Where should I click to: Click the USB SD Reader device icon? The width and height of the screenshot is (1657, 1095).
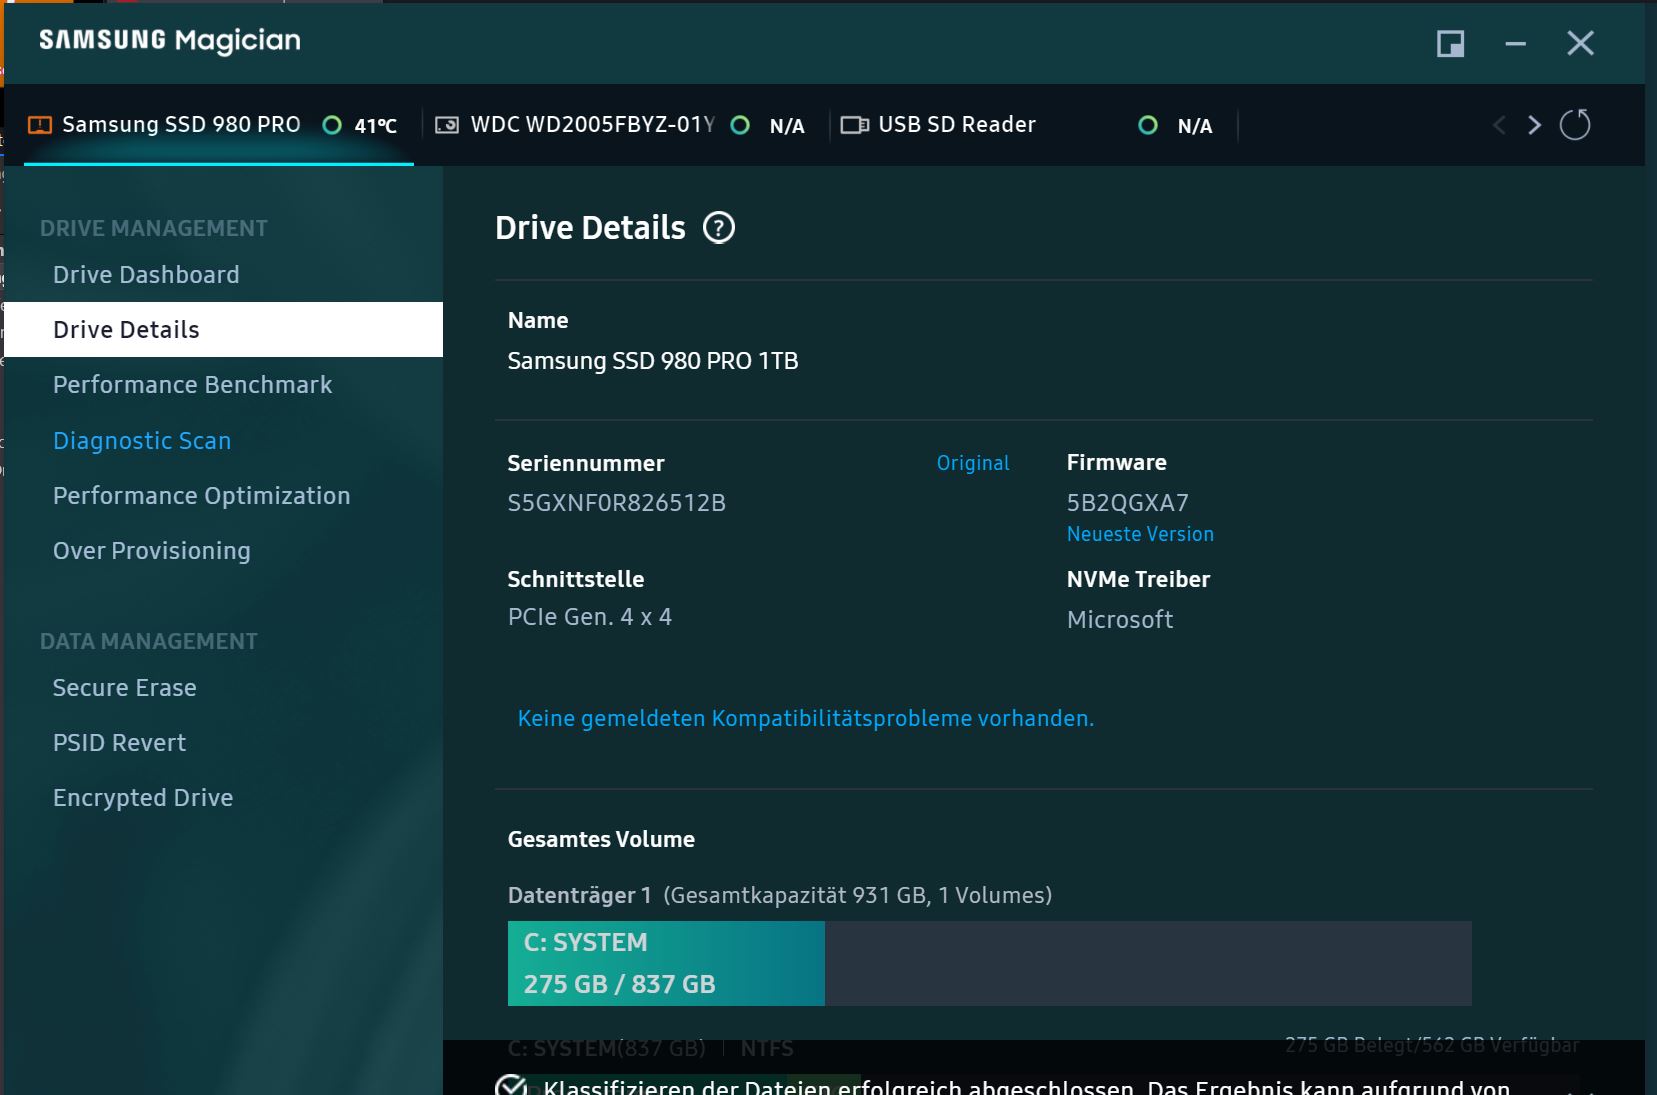[855, 125]
